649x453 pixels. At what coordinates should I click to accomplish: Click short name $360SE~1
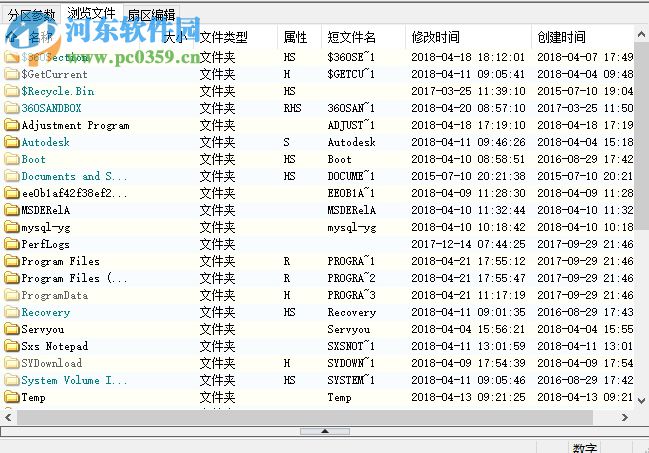tap(351, 57)
